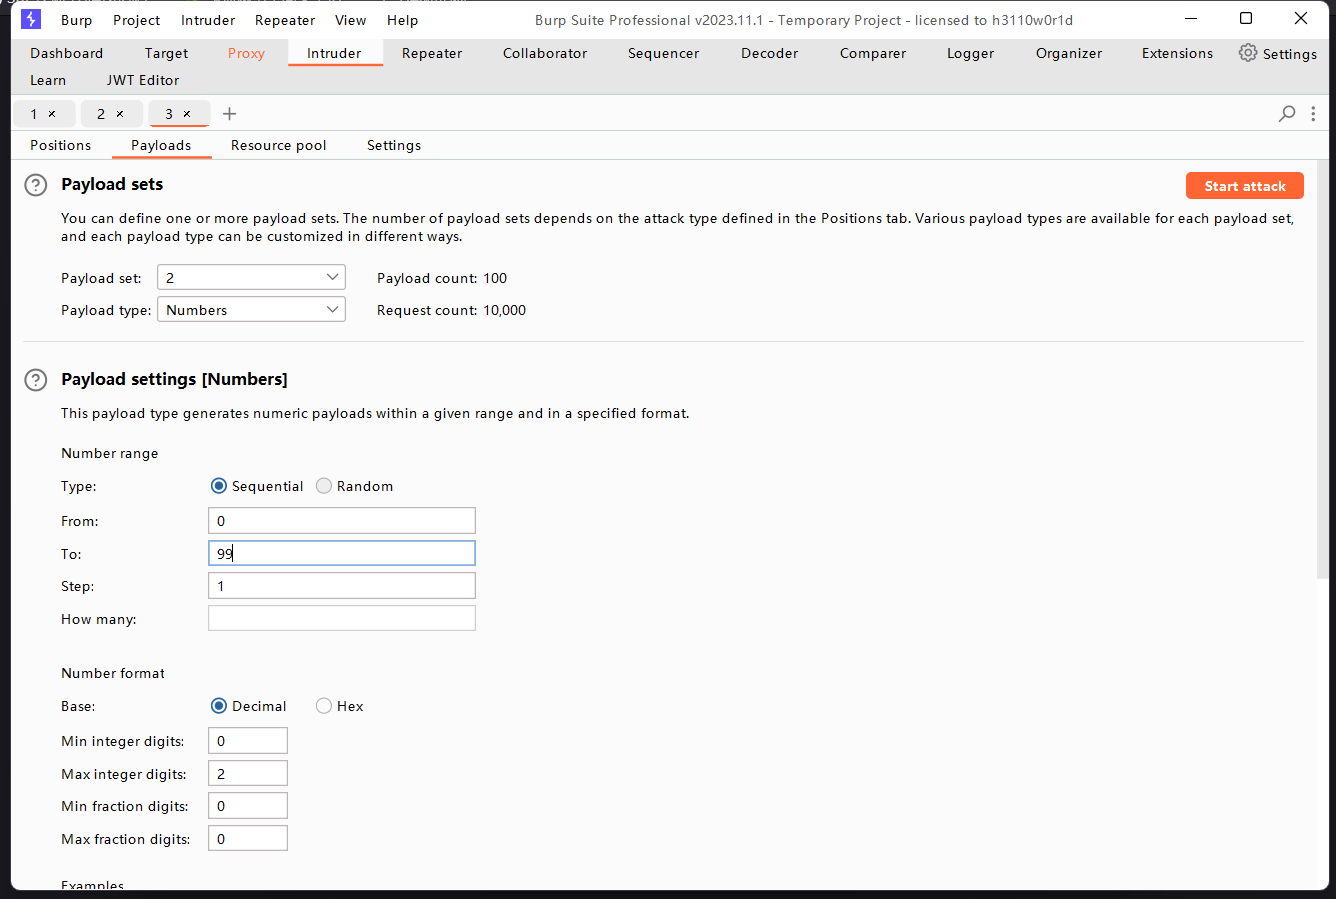Image resolution: width=1336 pixels, height=899 pixels.
Task: Close Intruder tab 3 with its x
Action: click(x=187, y=114)
